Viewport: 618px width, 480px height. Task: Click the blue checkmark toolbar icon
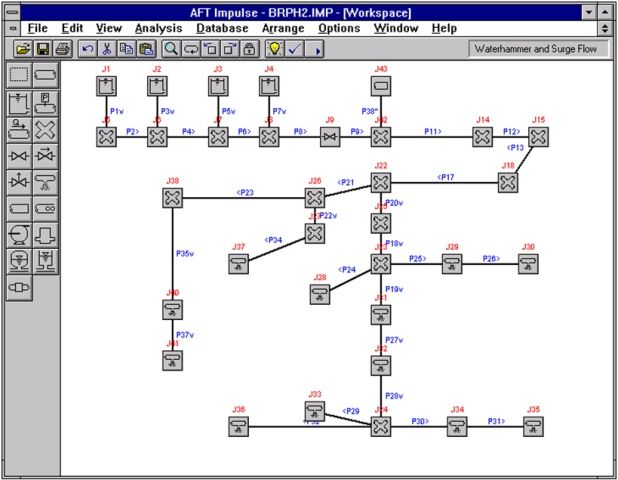coord(294,49)
